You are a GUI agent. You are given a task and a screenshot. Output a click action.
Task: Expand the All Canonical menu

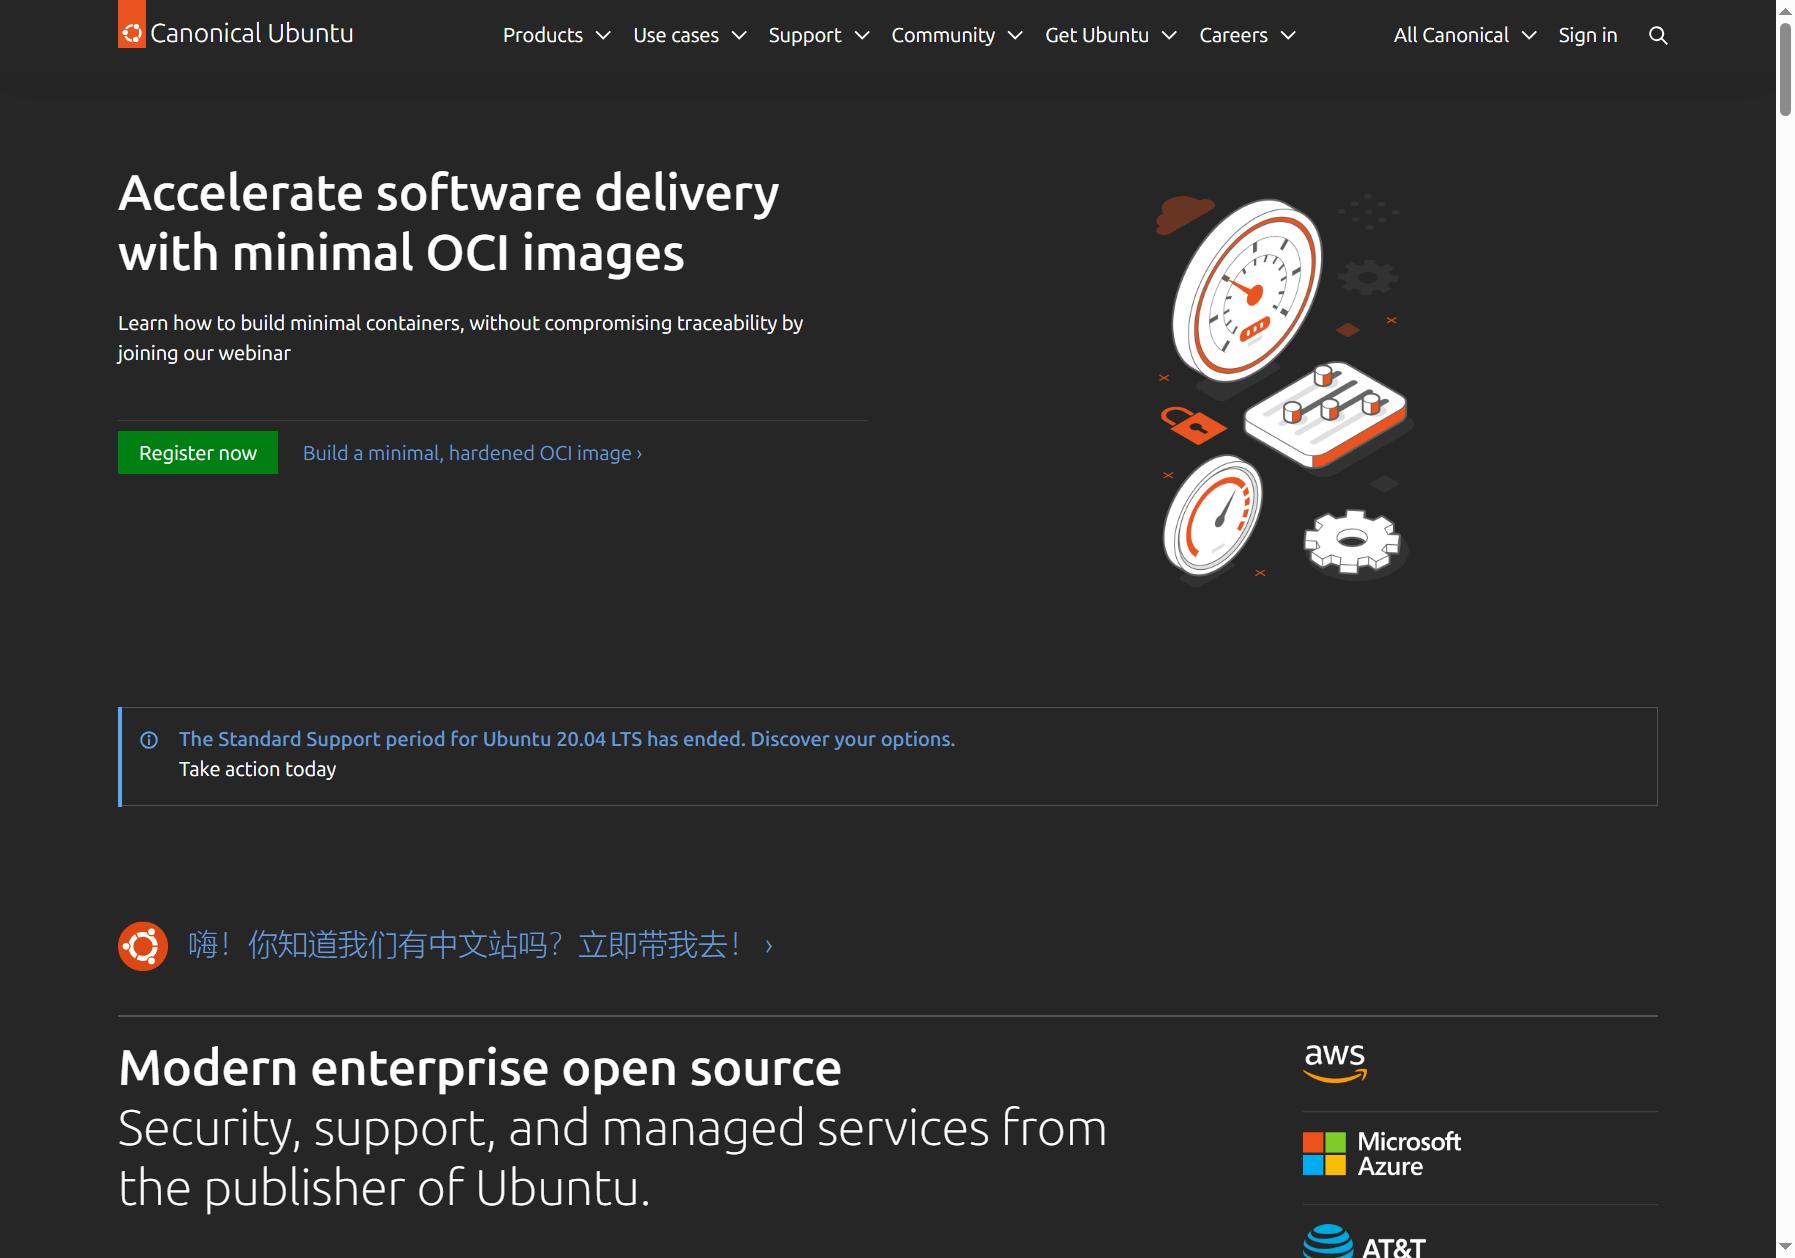tap(1465, 35)
